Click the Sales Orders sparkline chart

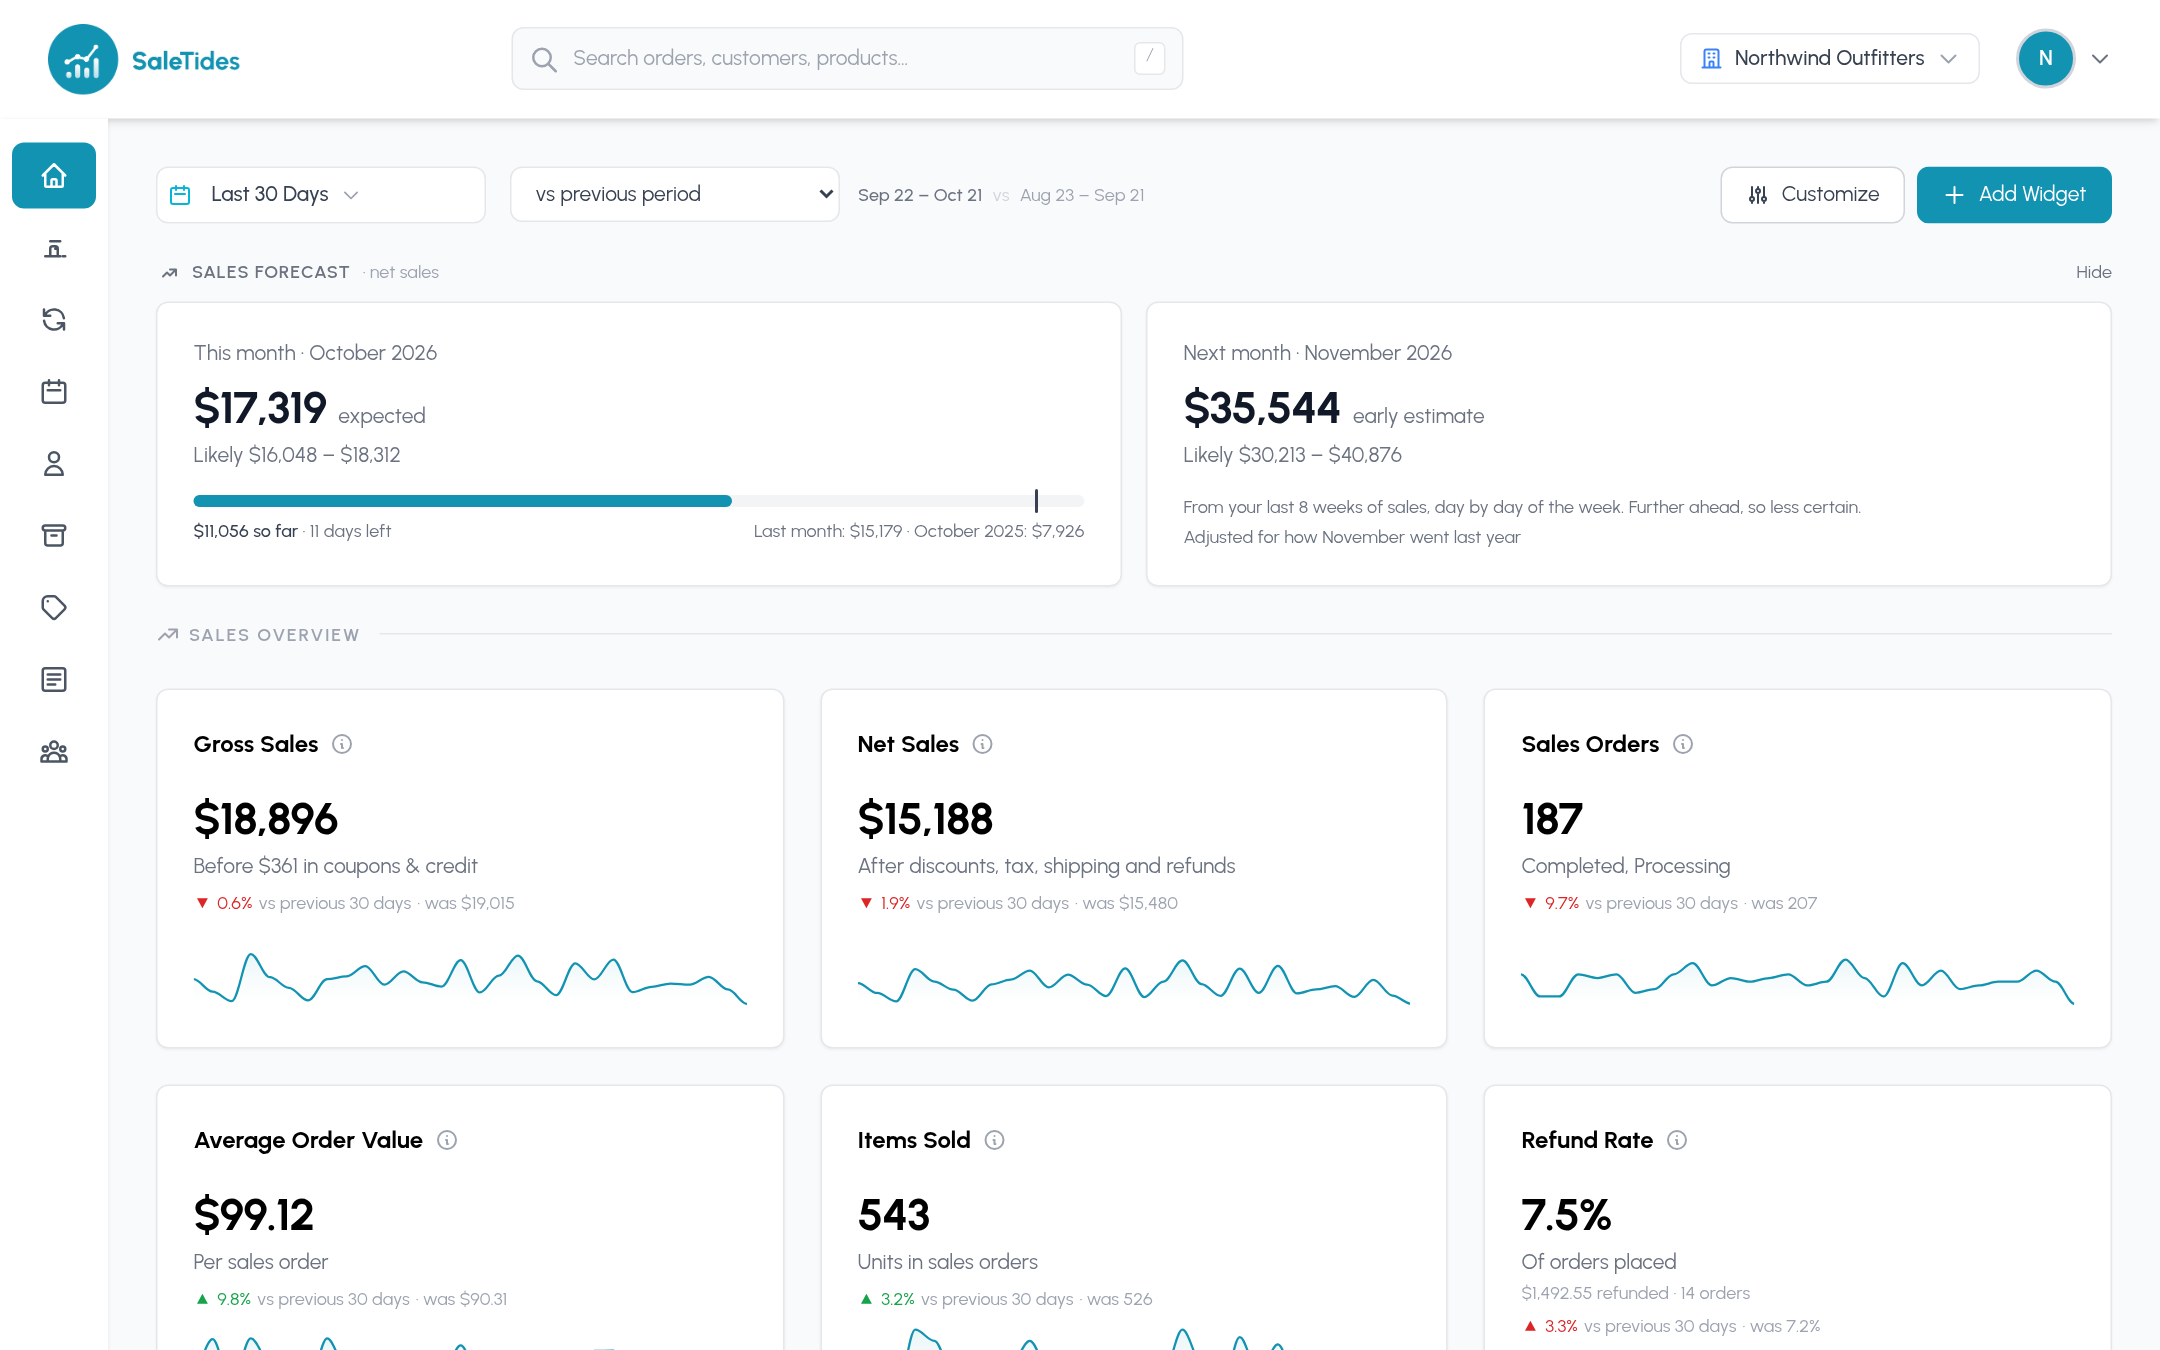pyautogui.click(x=1797, y=980)
